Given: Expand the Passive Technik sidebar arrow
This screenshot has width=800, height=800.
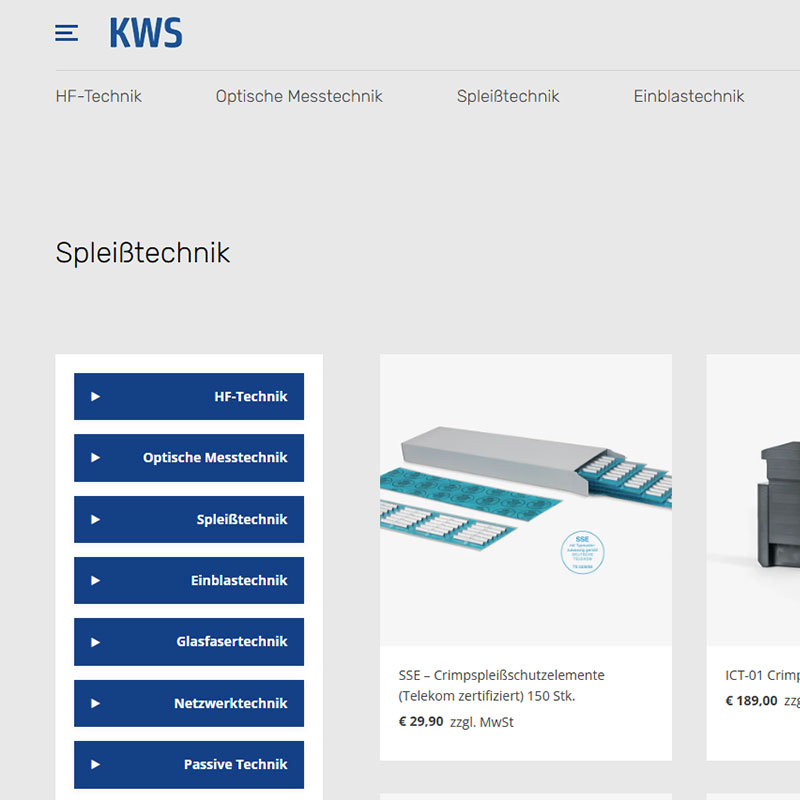Looking at the screenshot, I should coord(96,765).
